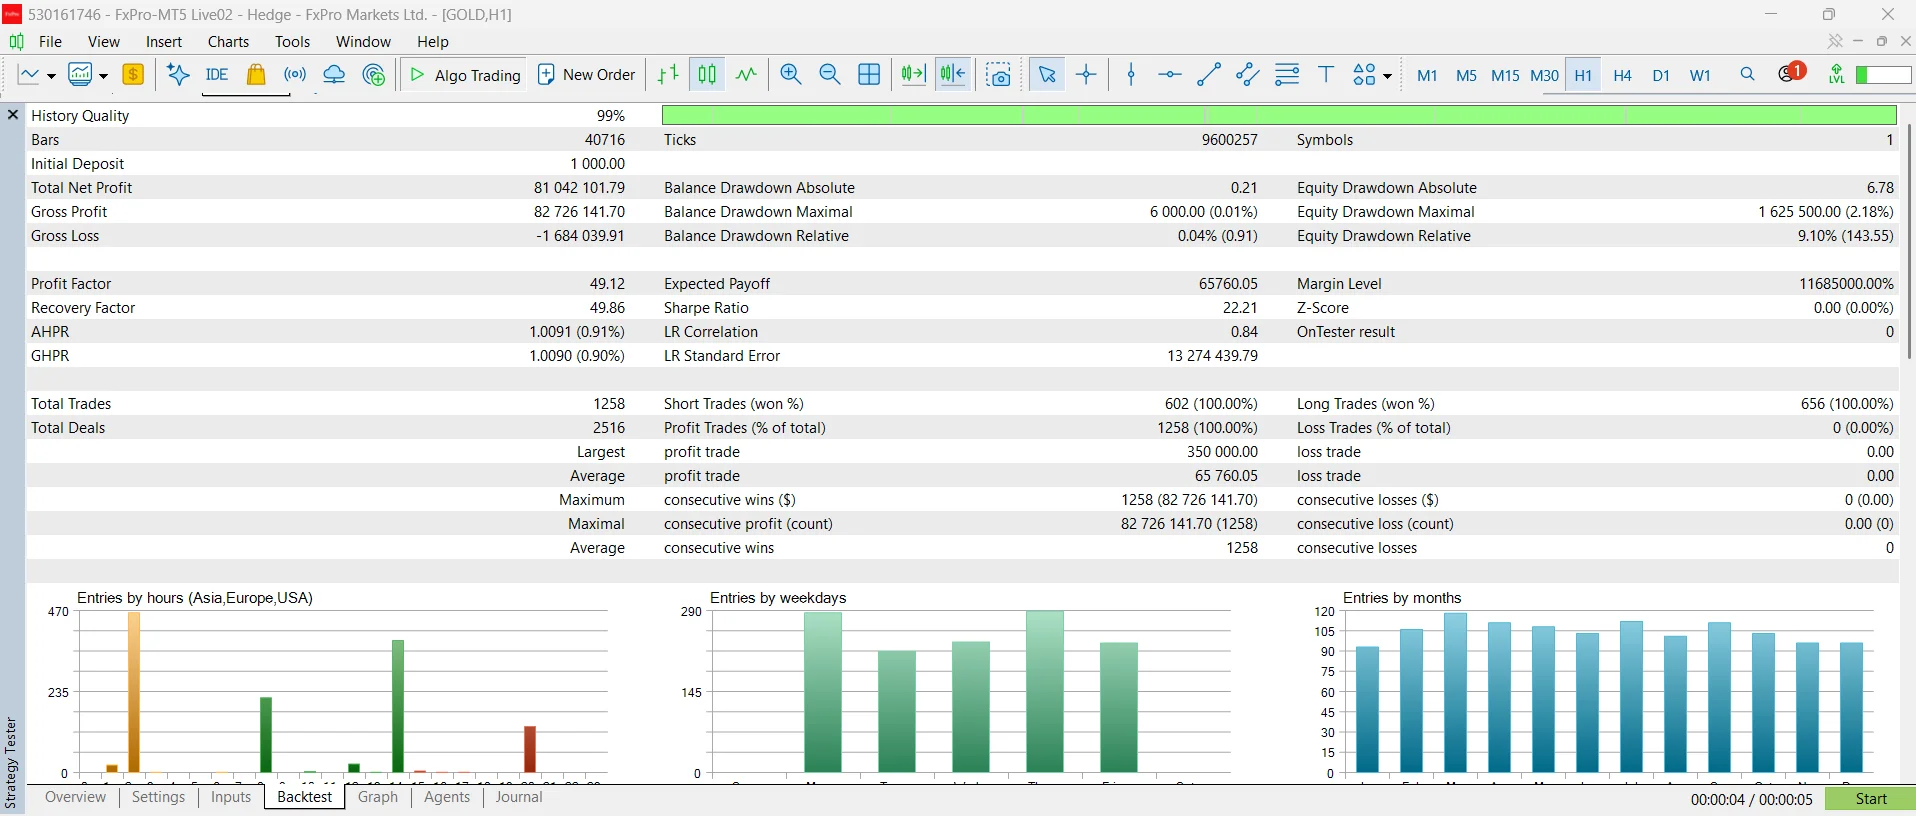This screenshot has width=1916, height=816.
Task: Start the strategy tester run
Action: (1870, 799)
